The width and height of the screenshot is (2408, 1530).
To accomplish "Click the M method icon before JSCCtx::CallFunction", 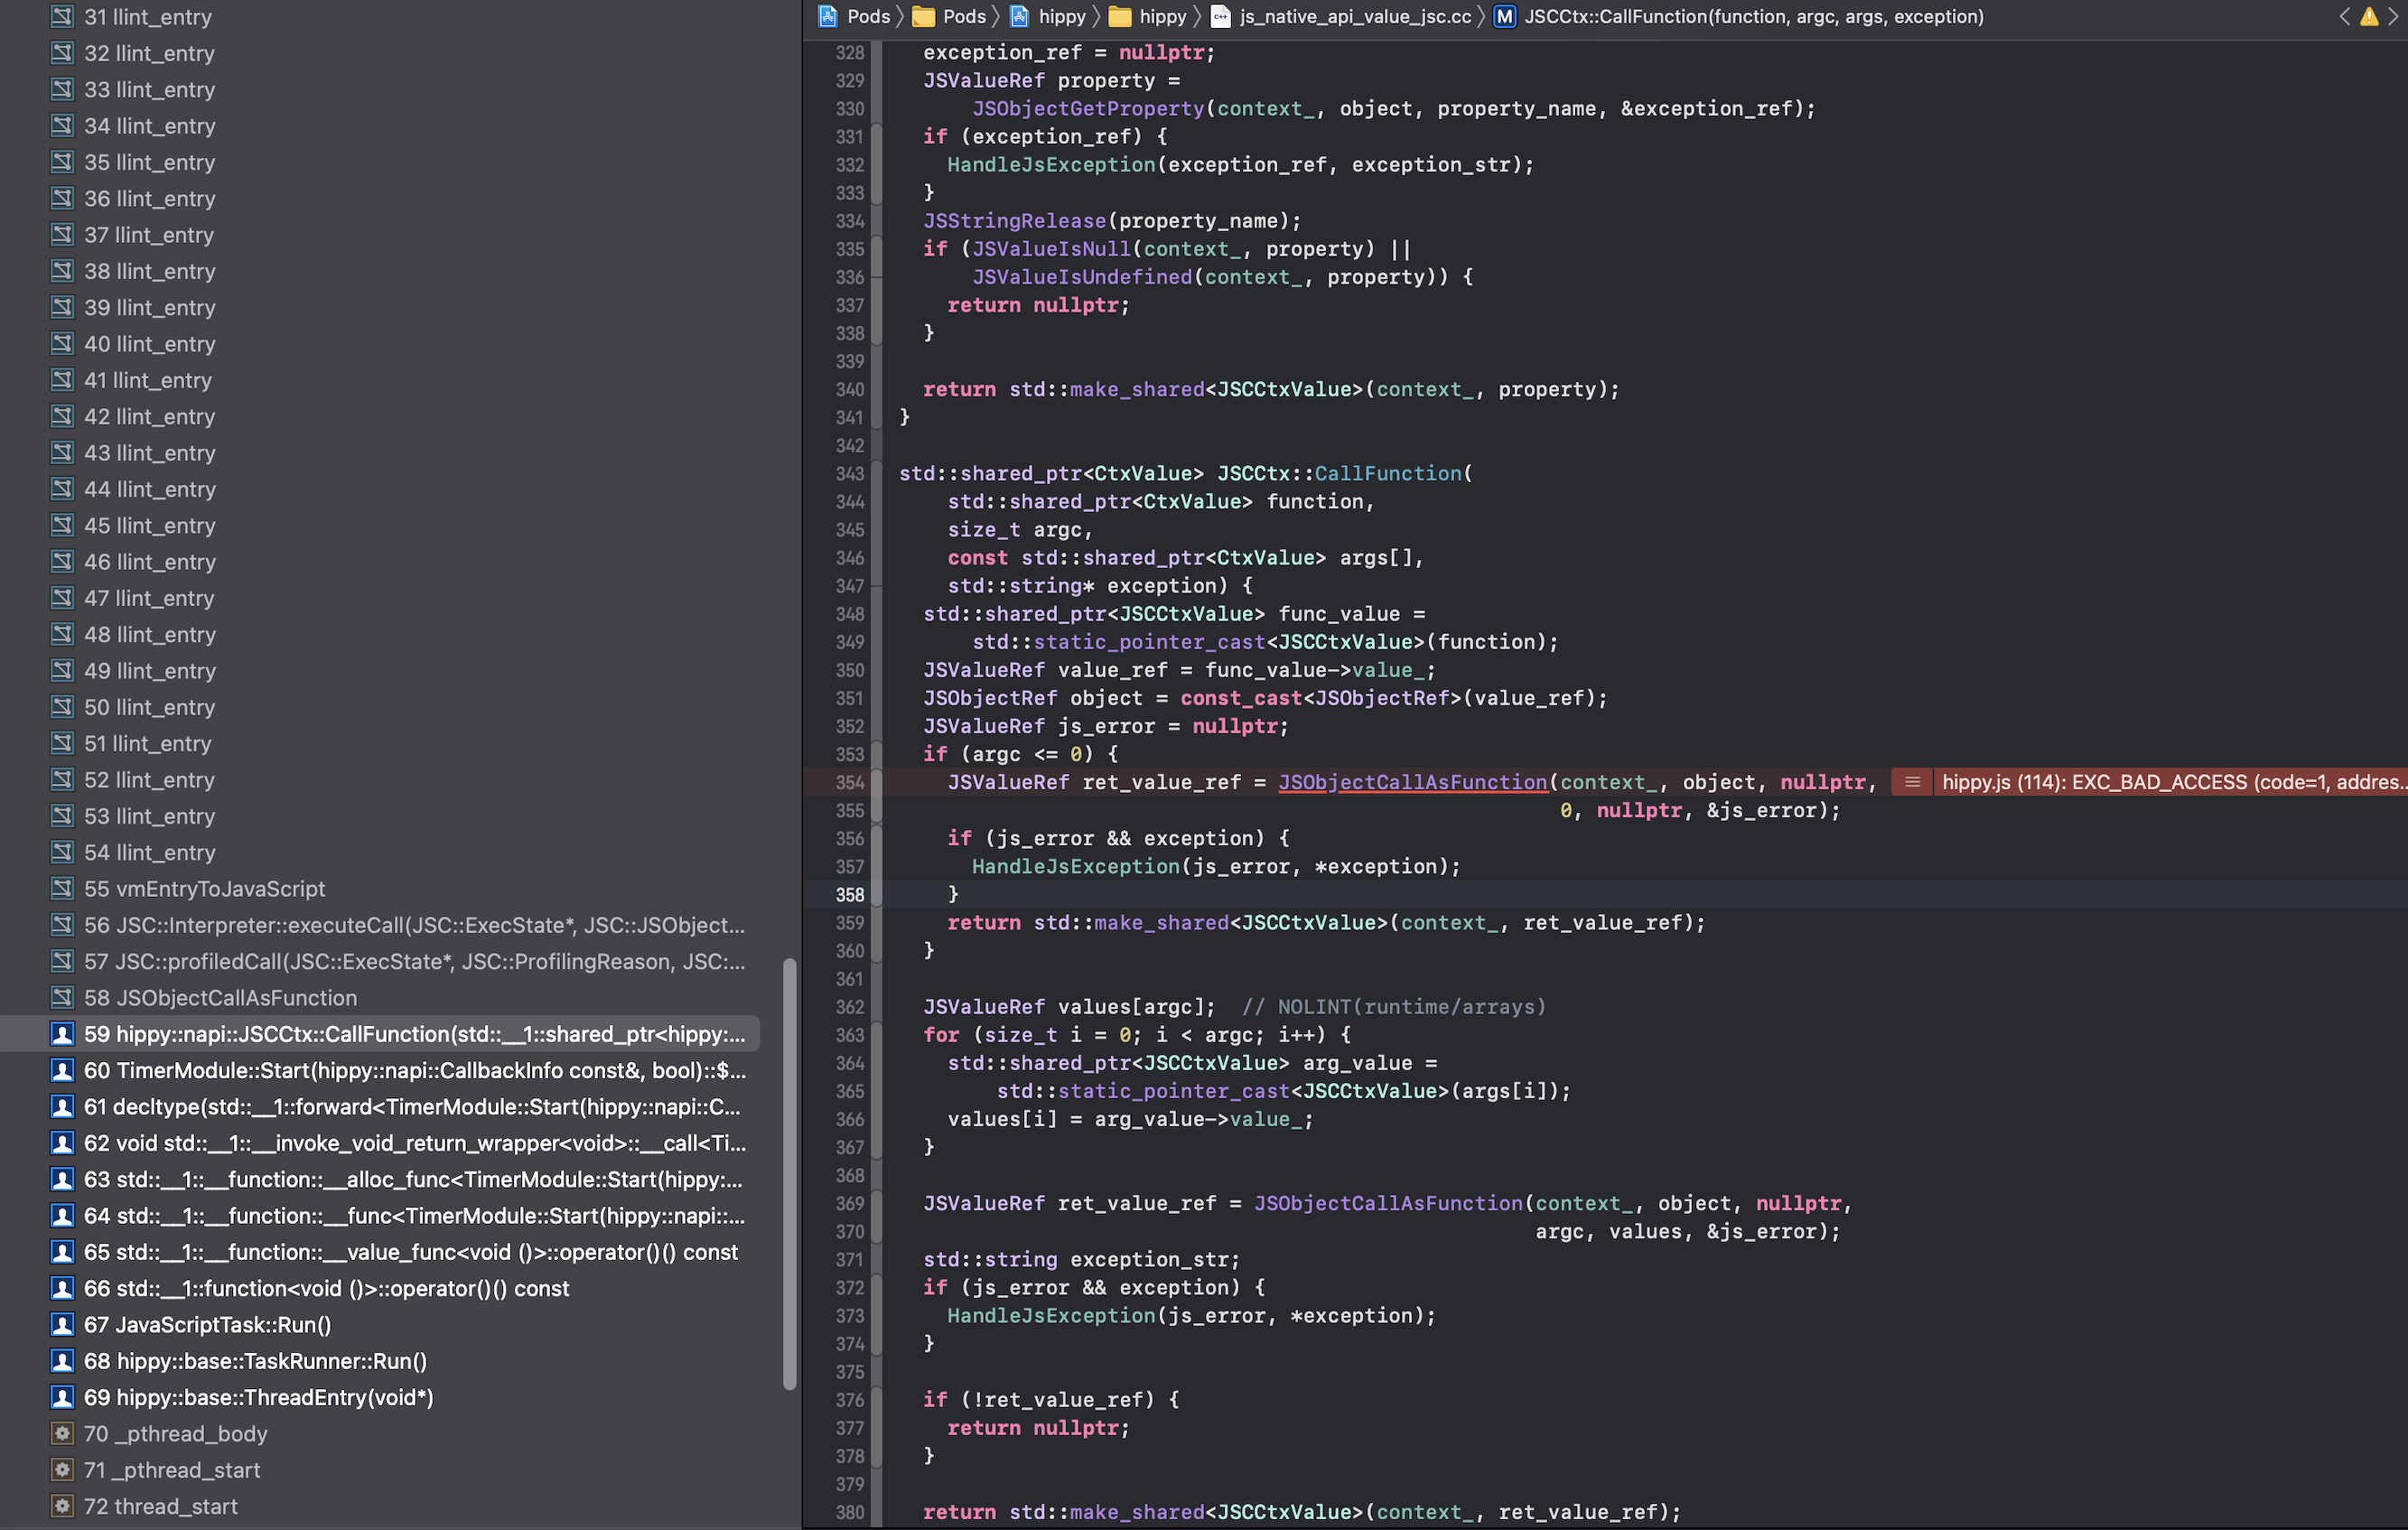I will pyautogui.click(x=1504, y=16).
